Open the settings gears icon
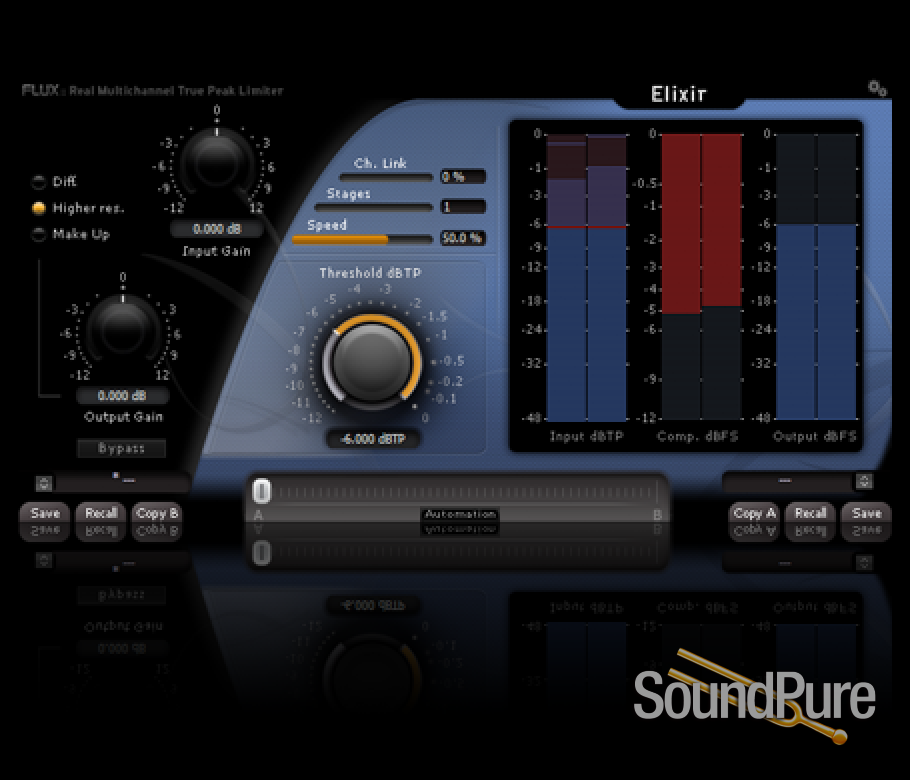 click(877, 89)
